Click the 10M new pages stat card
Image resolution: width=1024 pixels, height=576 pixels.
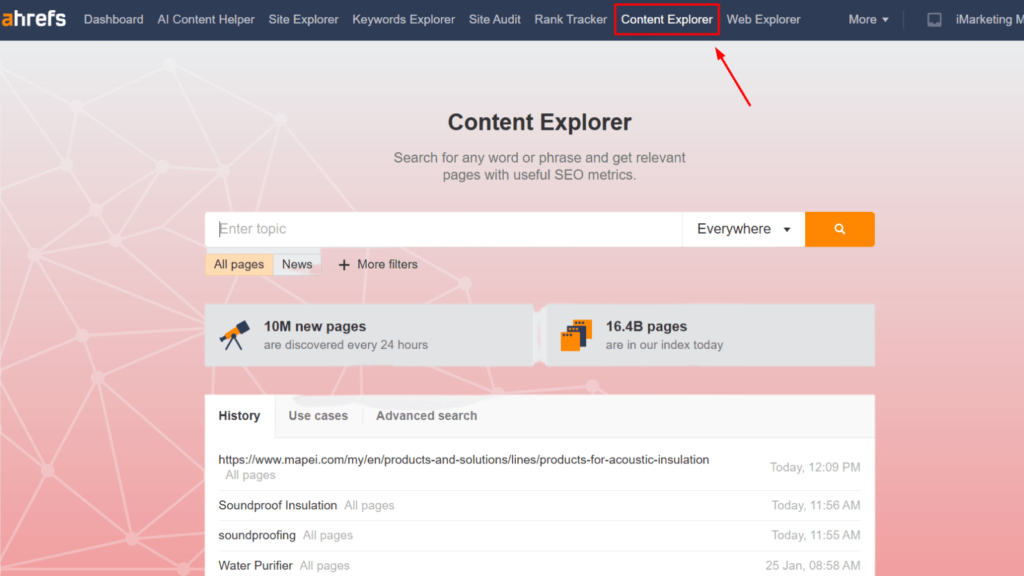pyautogui.click(x=369, y=335)
